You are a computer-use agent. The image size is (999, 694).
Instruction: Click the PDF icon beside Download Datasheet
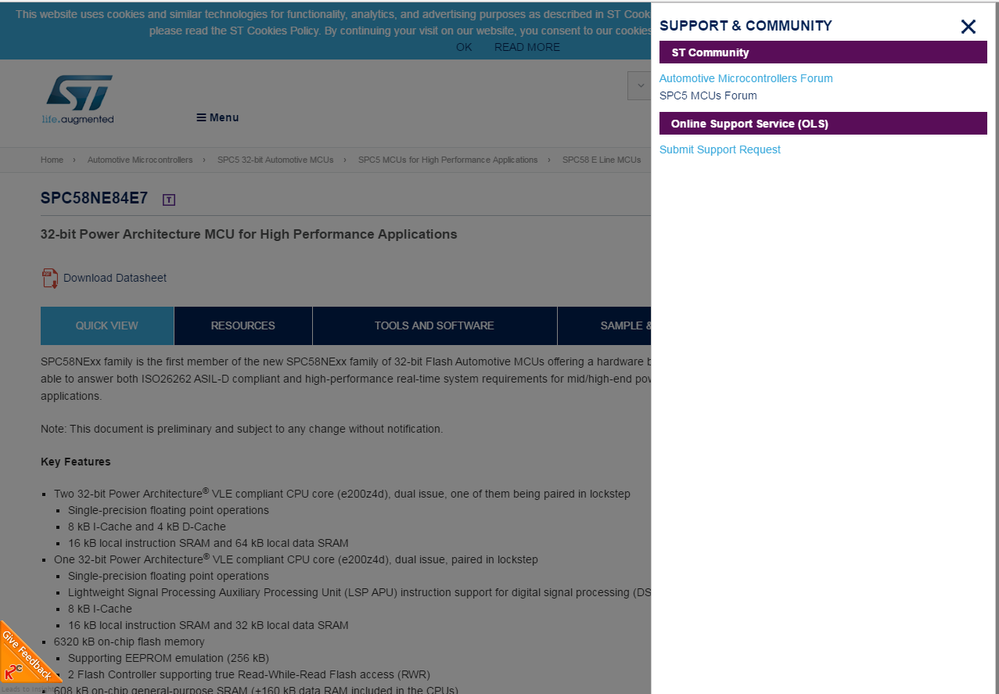50,277
